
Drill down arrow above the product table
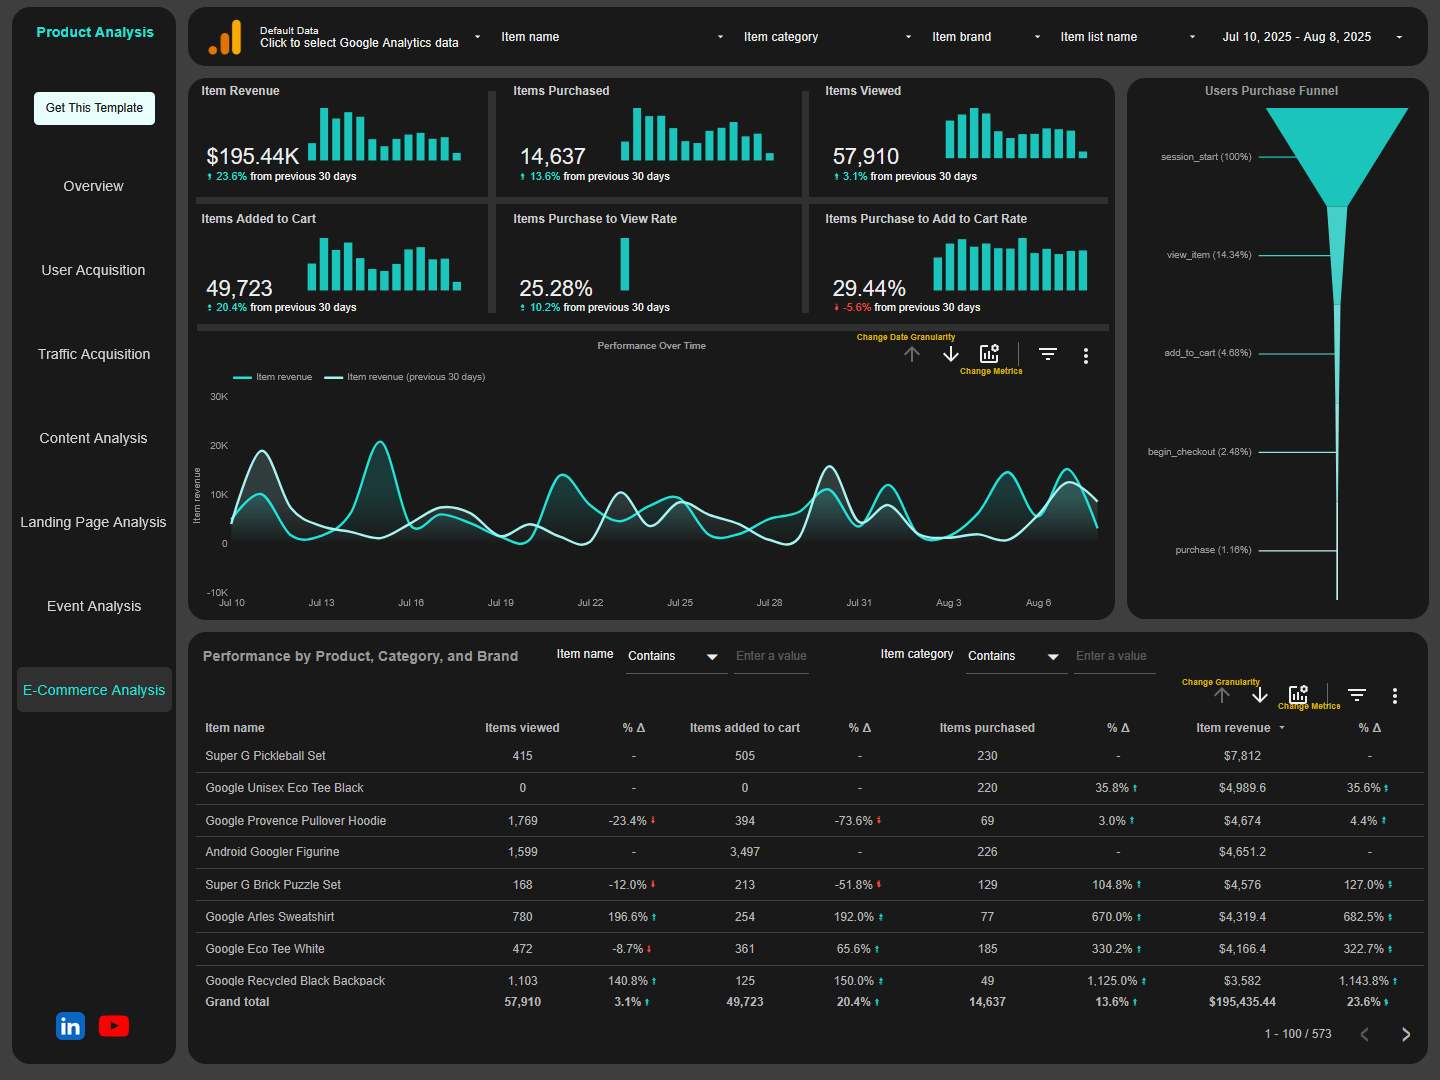[1260, 695]
